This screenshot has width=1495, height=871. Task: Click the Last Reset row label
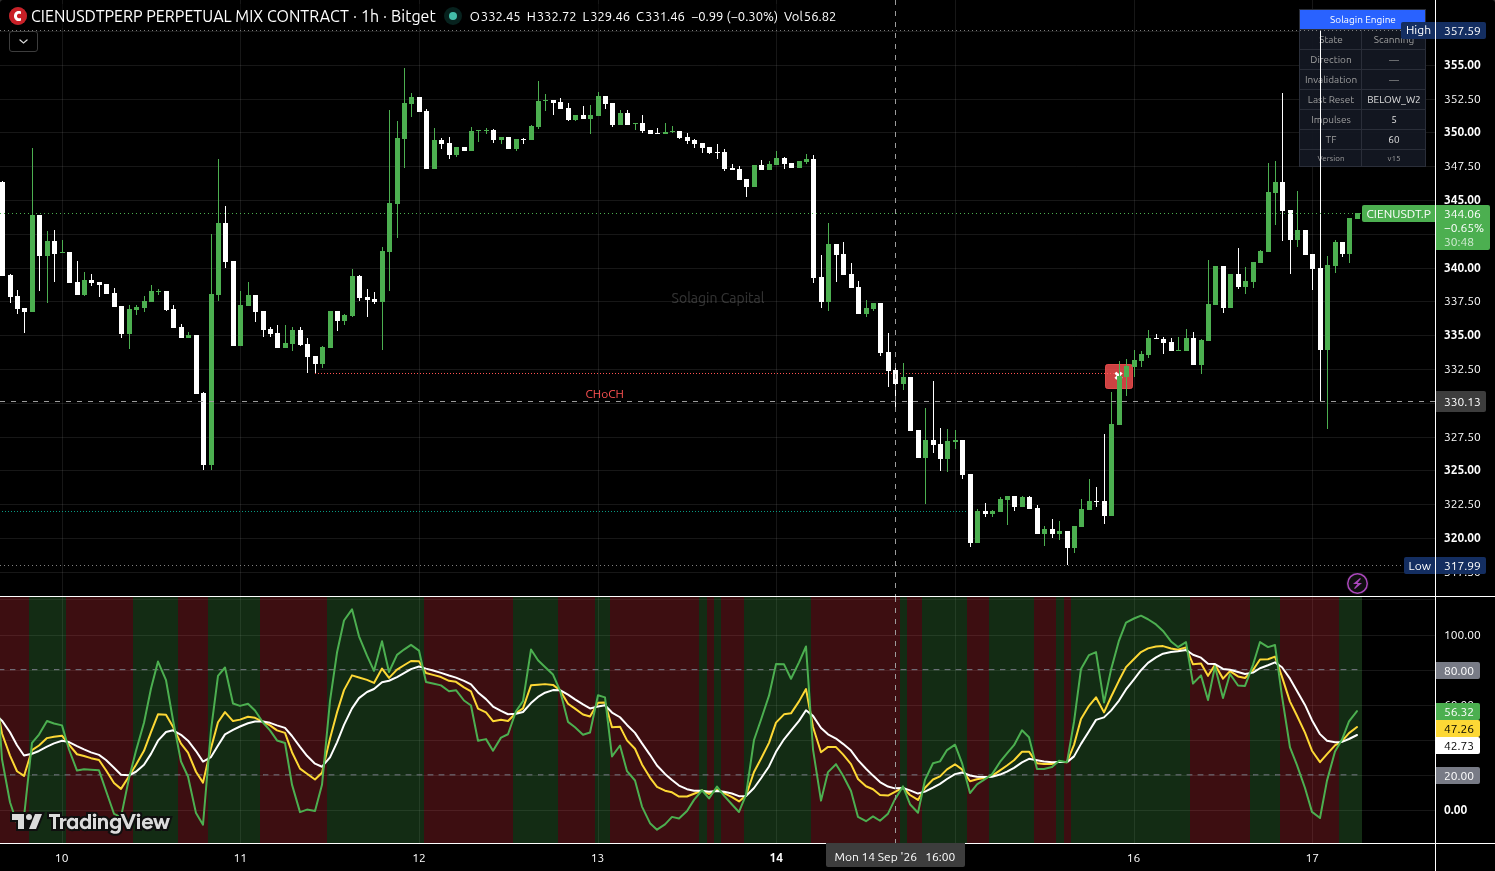click(1331, 100)
